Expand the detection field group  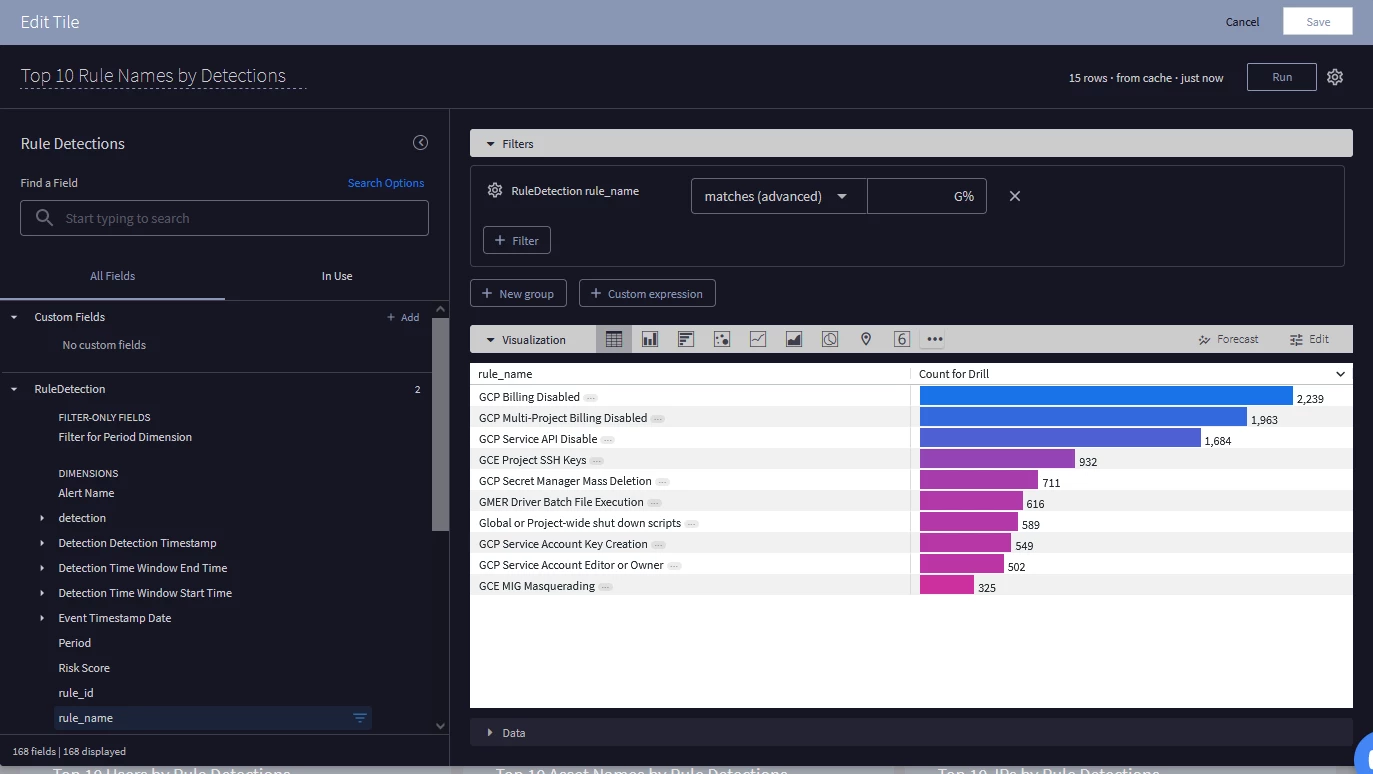tap(42, 518)
